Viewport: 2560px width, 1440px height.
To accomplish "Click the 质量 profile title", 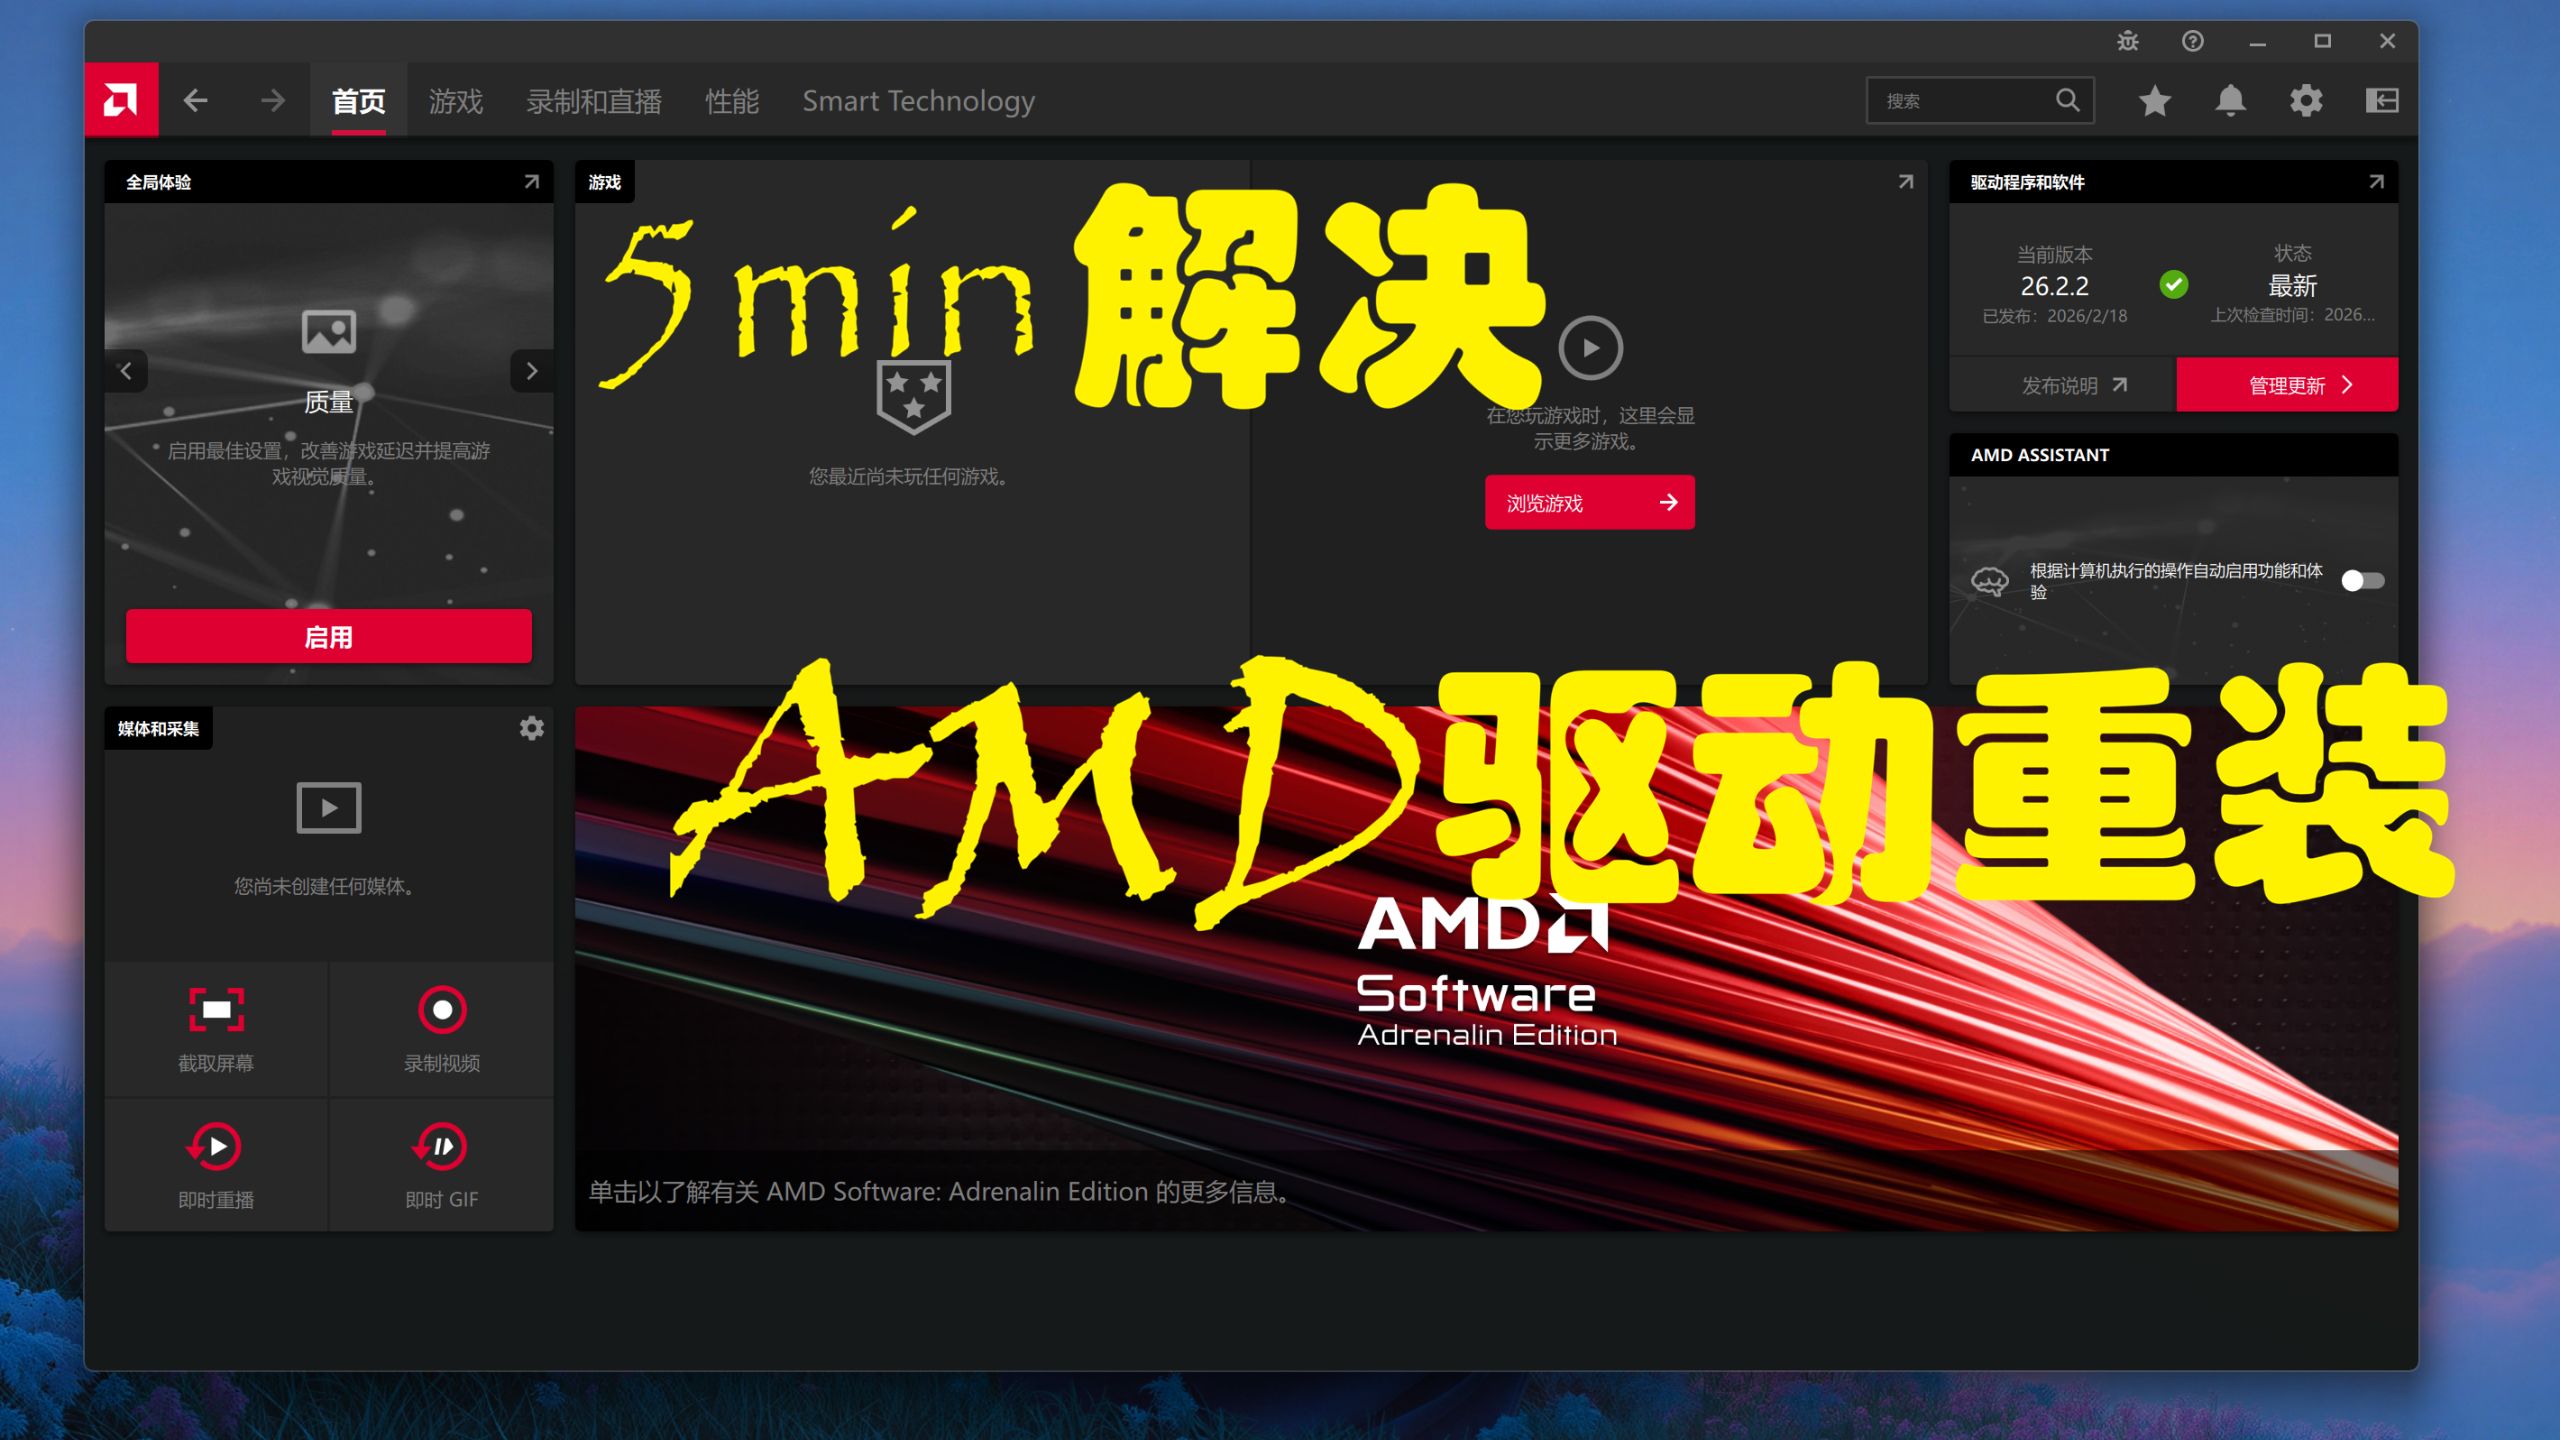I will pos(329,402).
